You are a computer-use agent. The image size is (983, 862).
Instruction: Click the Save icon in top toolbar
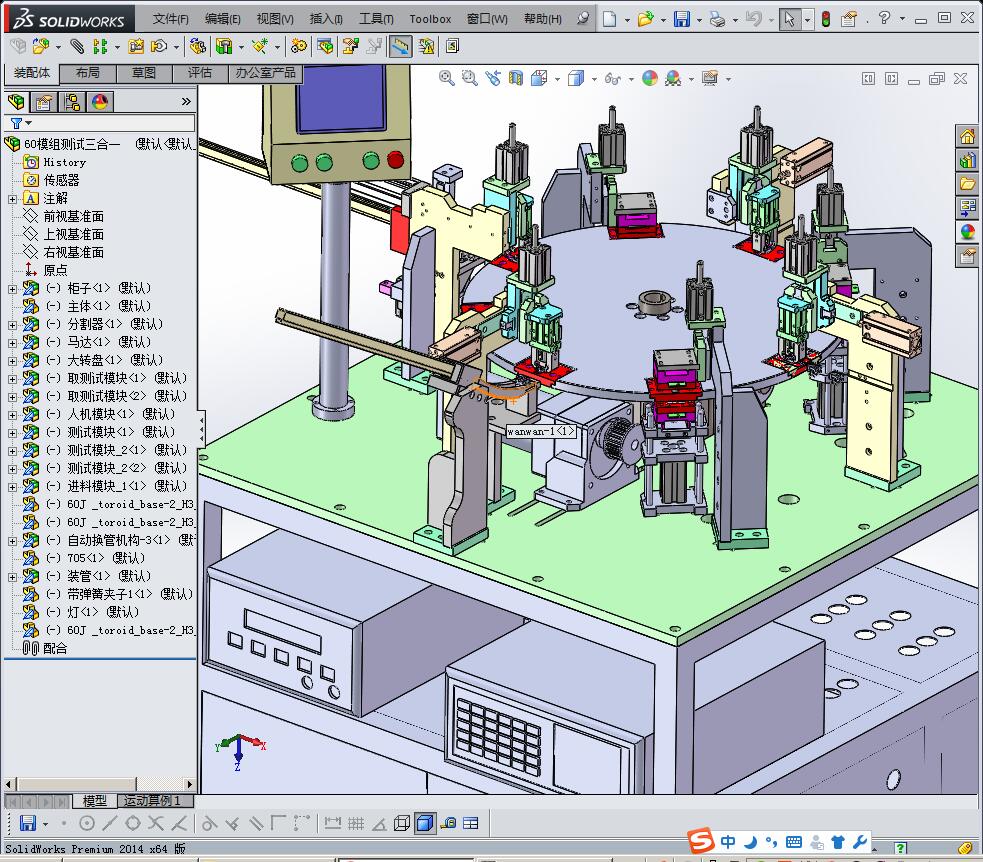click(681, 19)
